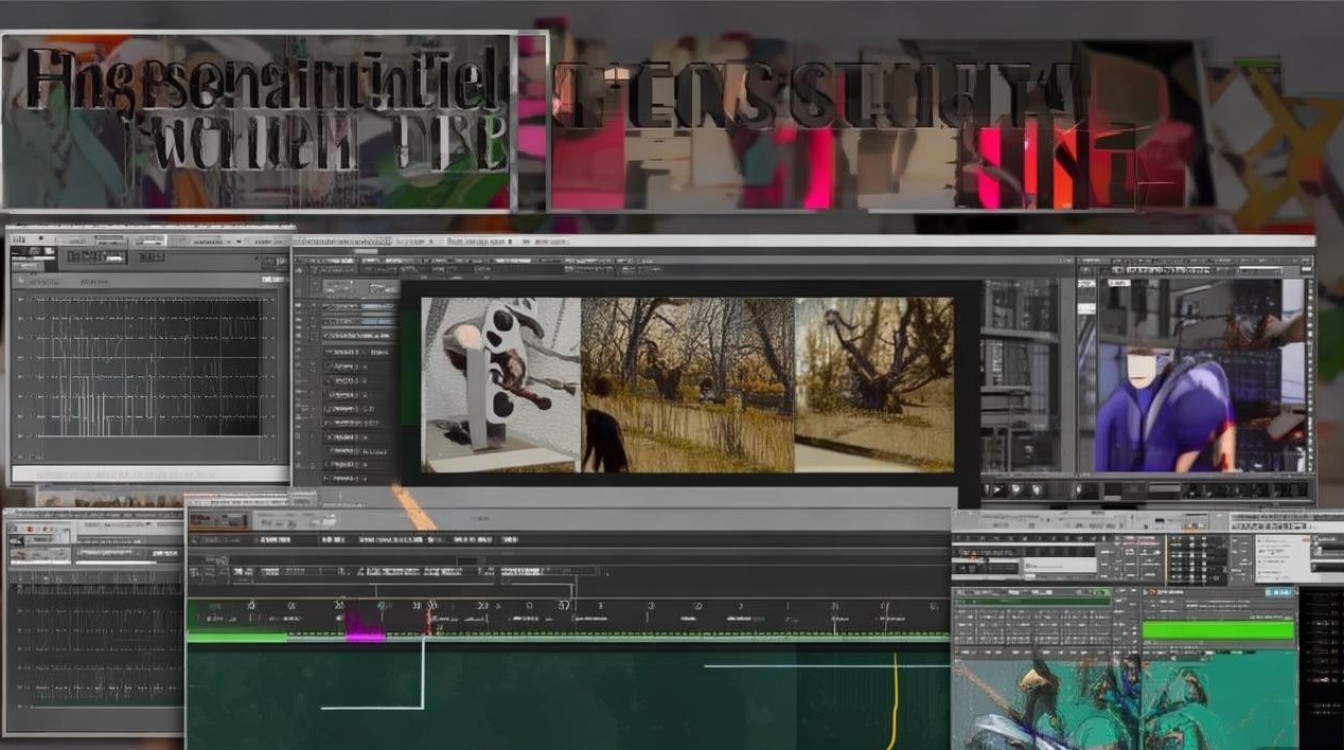Screen dimensions: 1344x750
Task: Select the twisted bare tree image
Action: click(874, 385)
